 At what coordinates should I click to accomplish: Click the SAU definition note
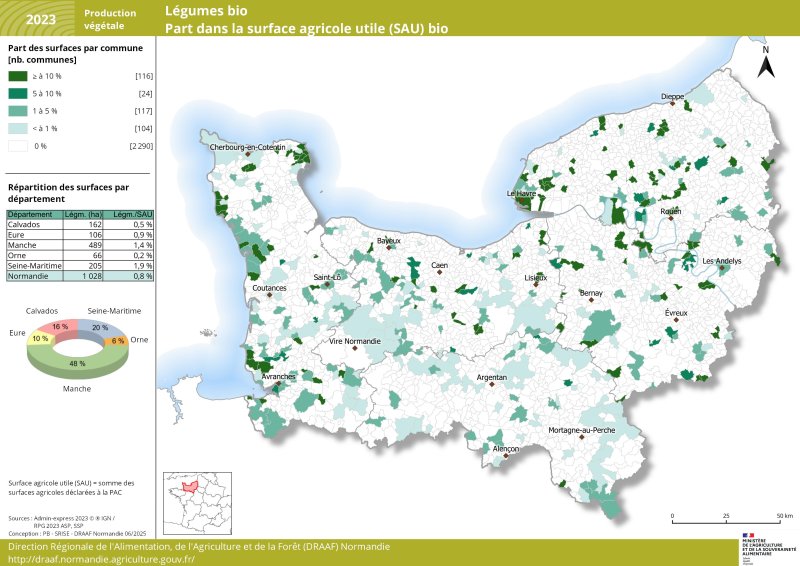(x=71, y=487)
